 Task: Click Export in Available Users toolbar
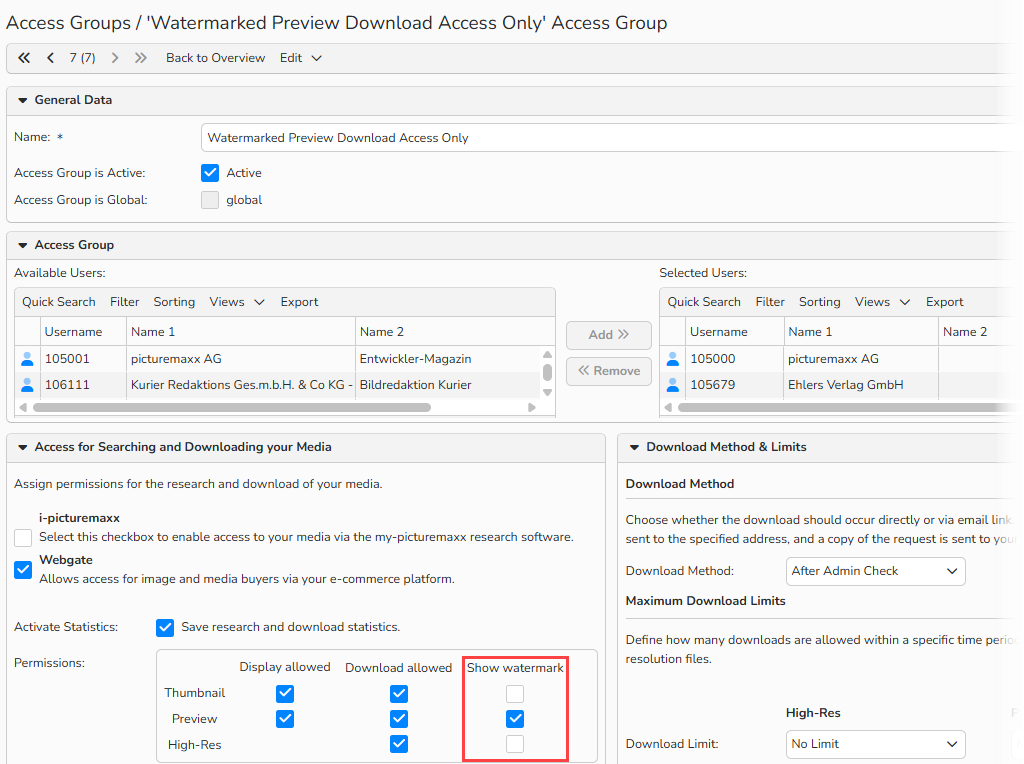point(299,302)
